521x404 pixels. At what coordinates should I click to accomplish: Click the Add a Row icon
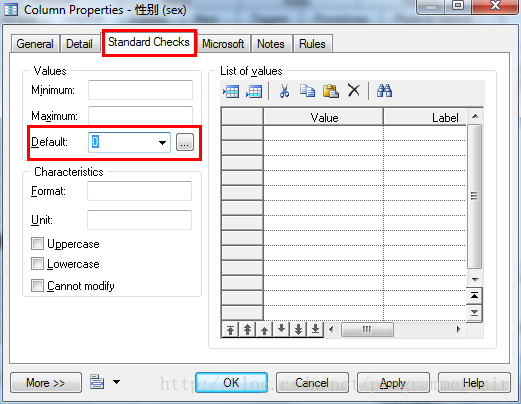254,91
